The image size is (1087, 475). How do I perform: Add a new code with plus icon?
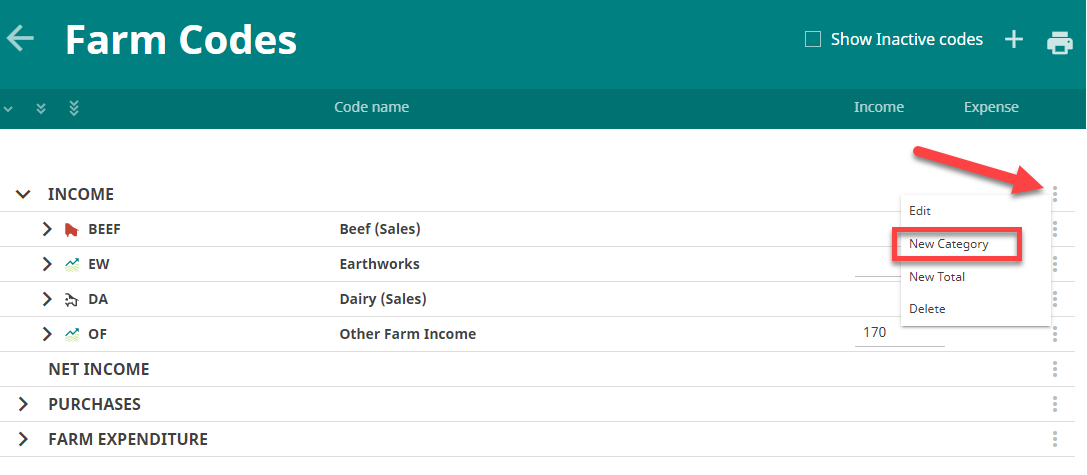click(x=1014, y=40)
